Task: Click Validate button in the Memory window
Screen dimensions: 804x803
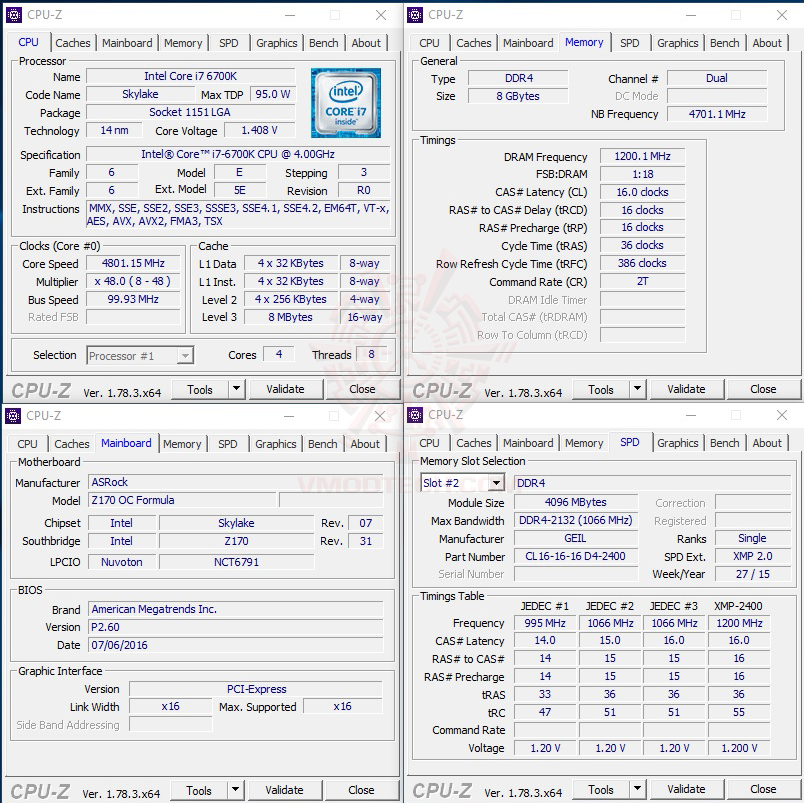Action: point(687,389)
